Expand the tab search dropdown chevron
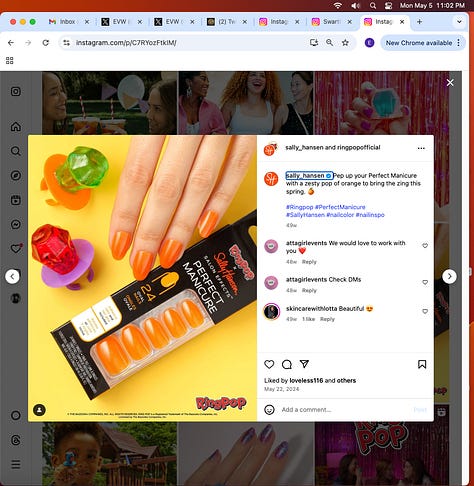 tap(459, 22)
